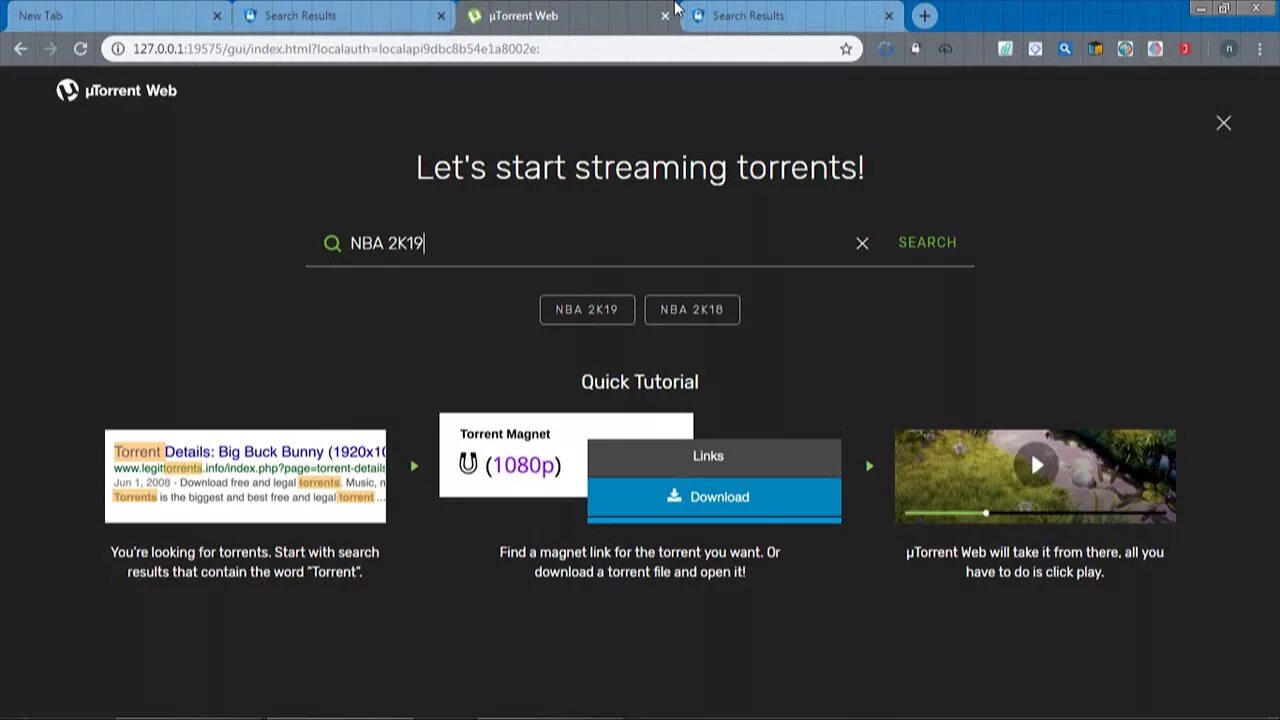Viewport: 1280px width, 720px height.
Task: Click the second green tutorial step arrow
Action: pos(869,466)
